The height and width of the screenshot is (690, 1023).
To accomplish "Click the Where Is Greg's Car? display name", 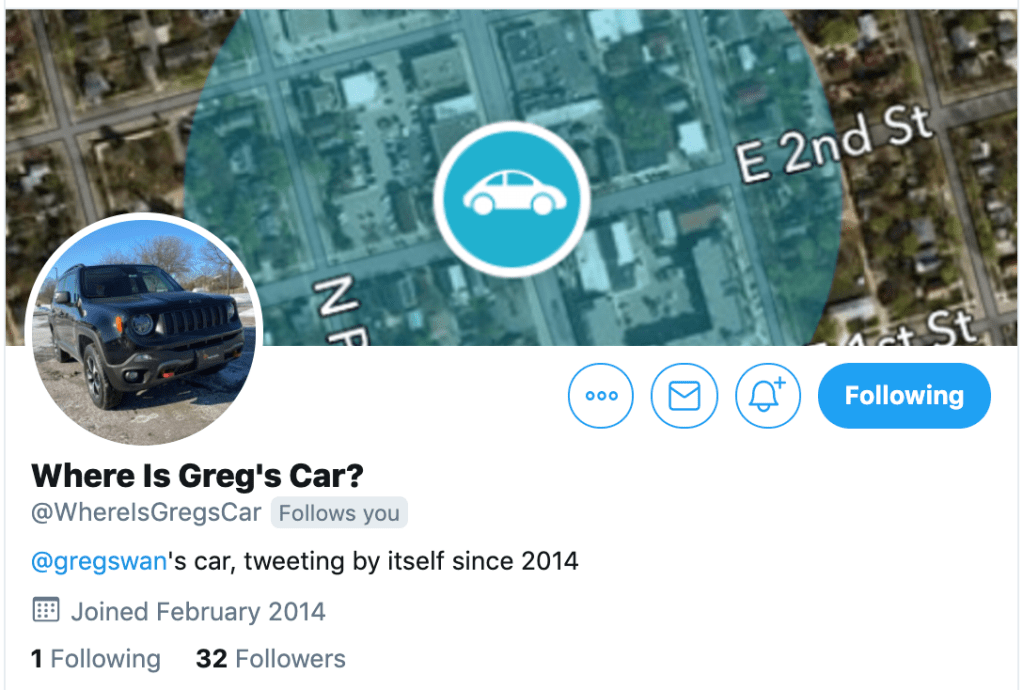I will click(197, 476).
